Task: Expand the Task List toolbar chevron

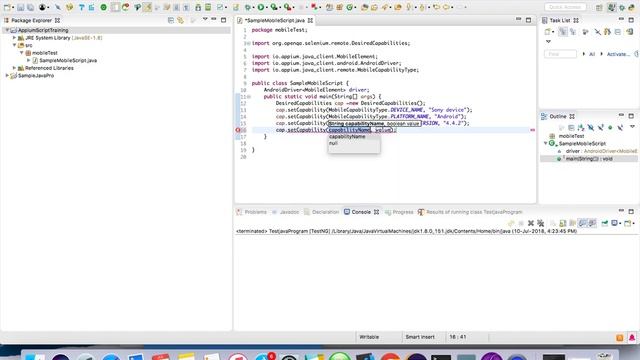Action: tap(548, 41)
